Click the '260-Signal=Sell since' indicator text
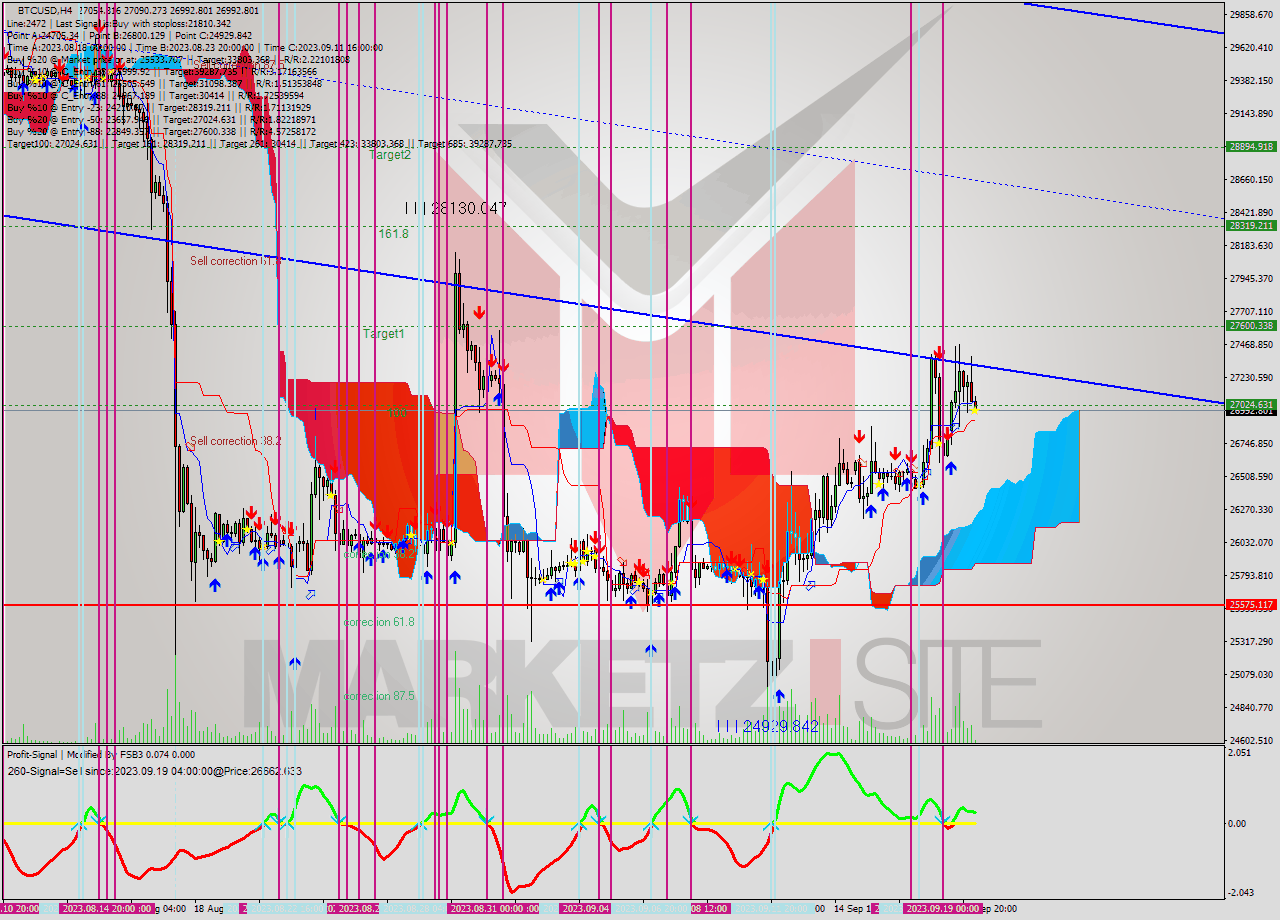 [154, 771]
